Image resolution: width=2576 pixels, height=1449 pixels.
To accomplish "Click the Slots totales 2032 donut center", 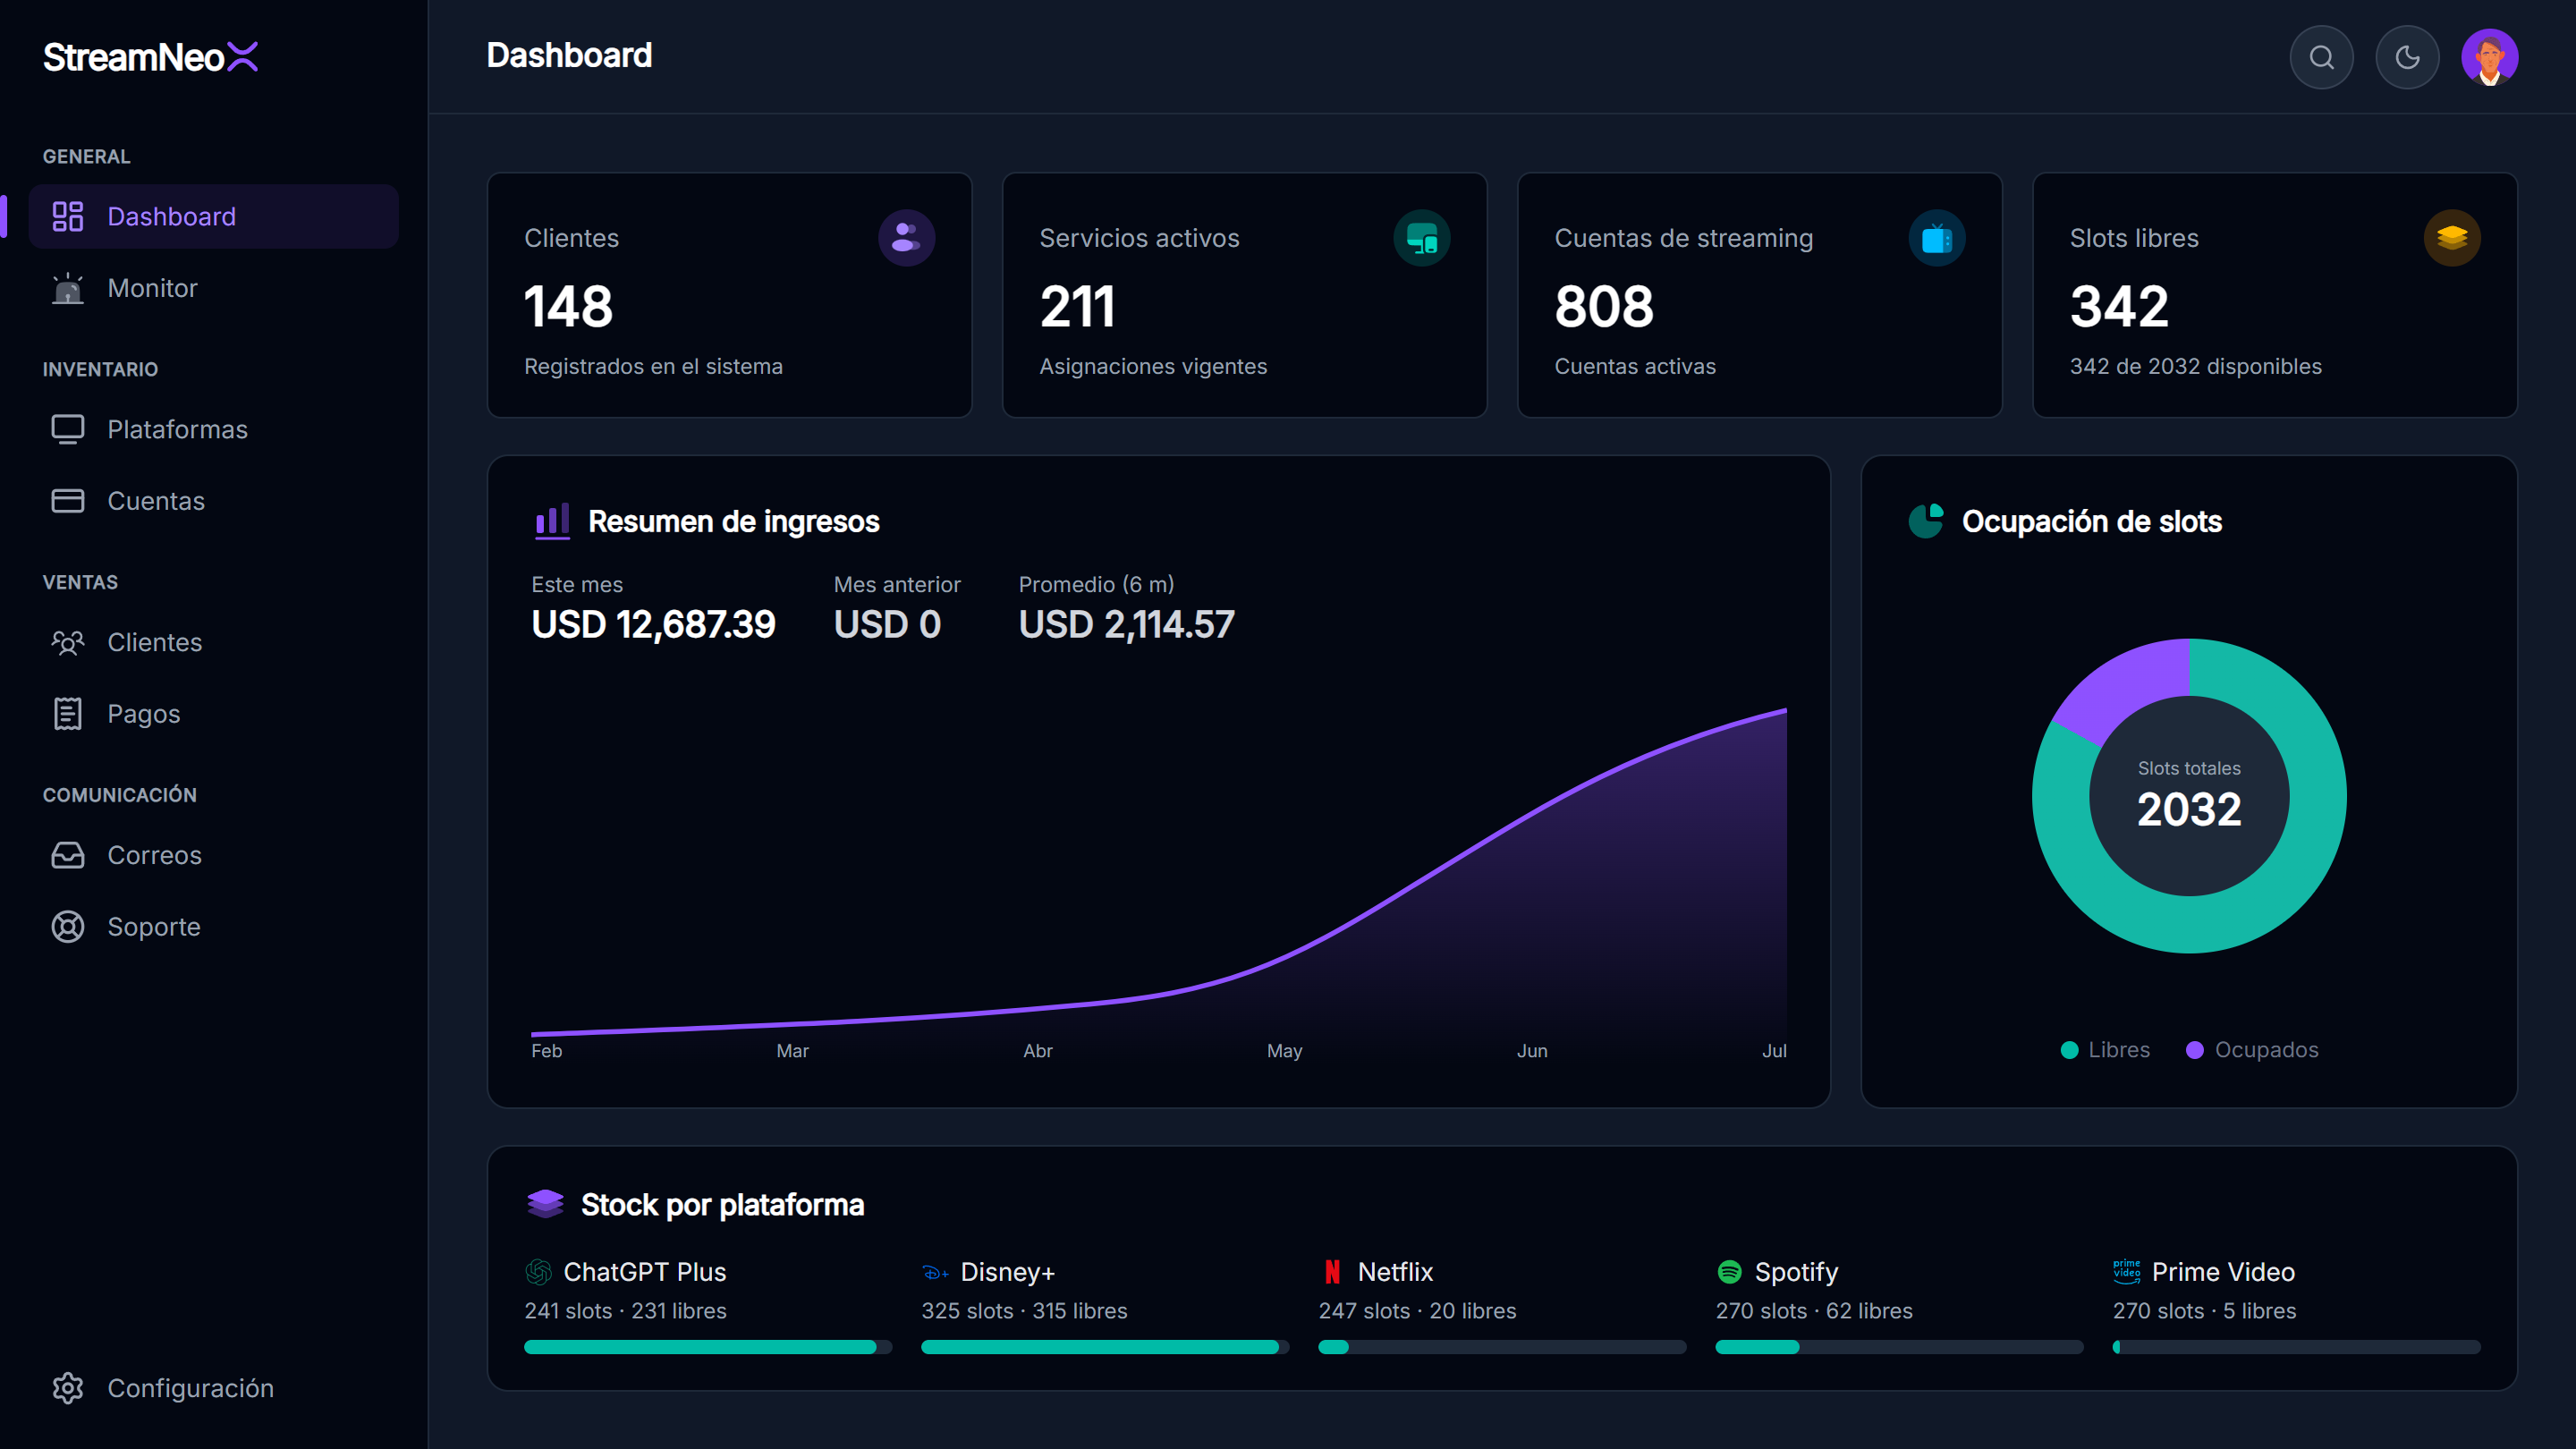I will [2189, 797].
